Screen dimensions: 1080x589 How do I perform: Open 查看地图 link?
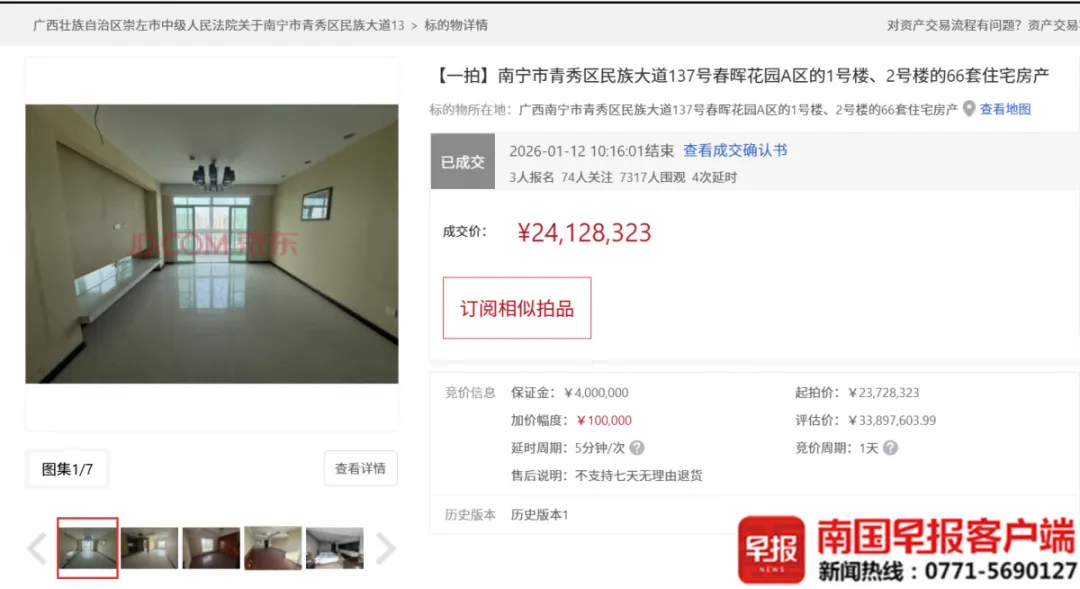[x=1005, y=109]
